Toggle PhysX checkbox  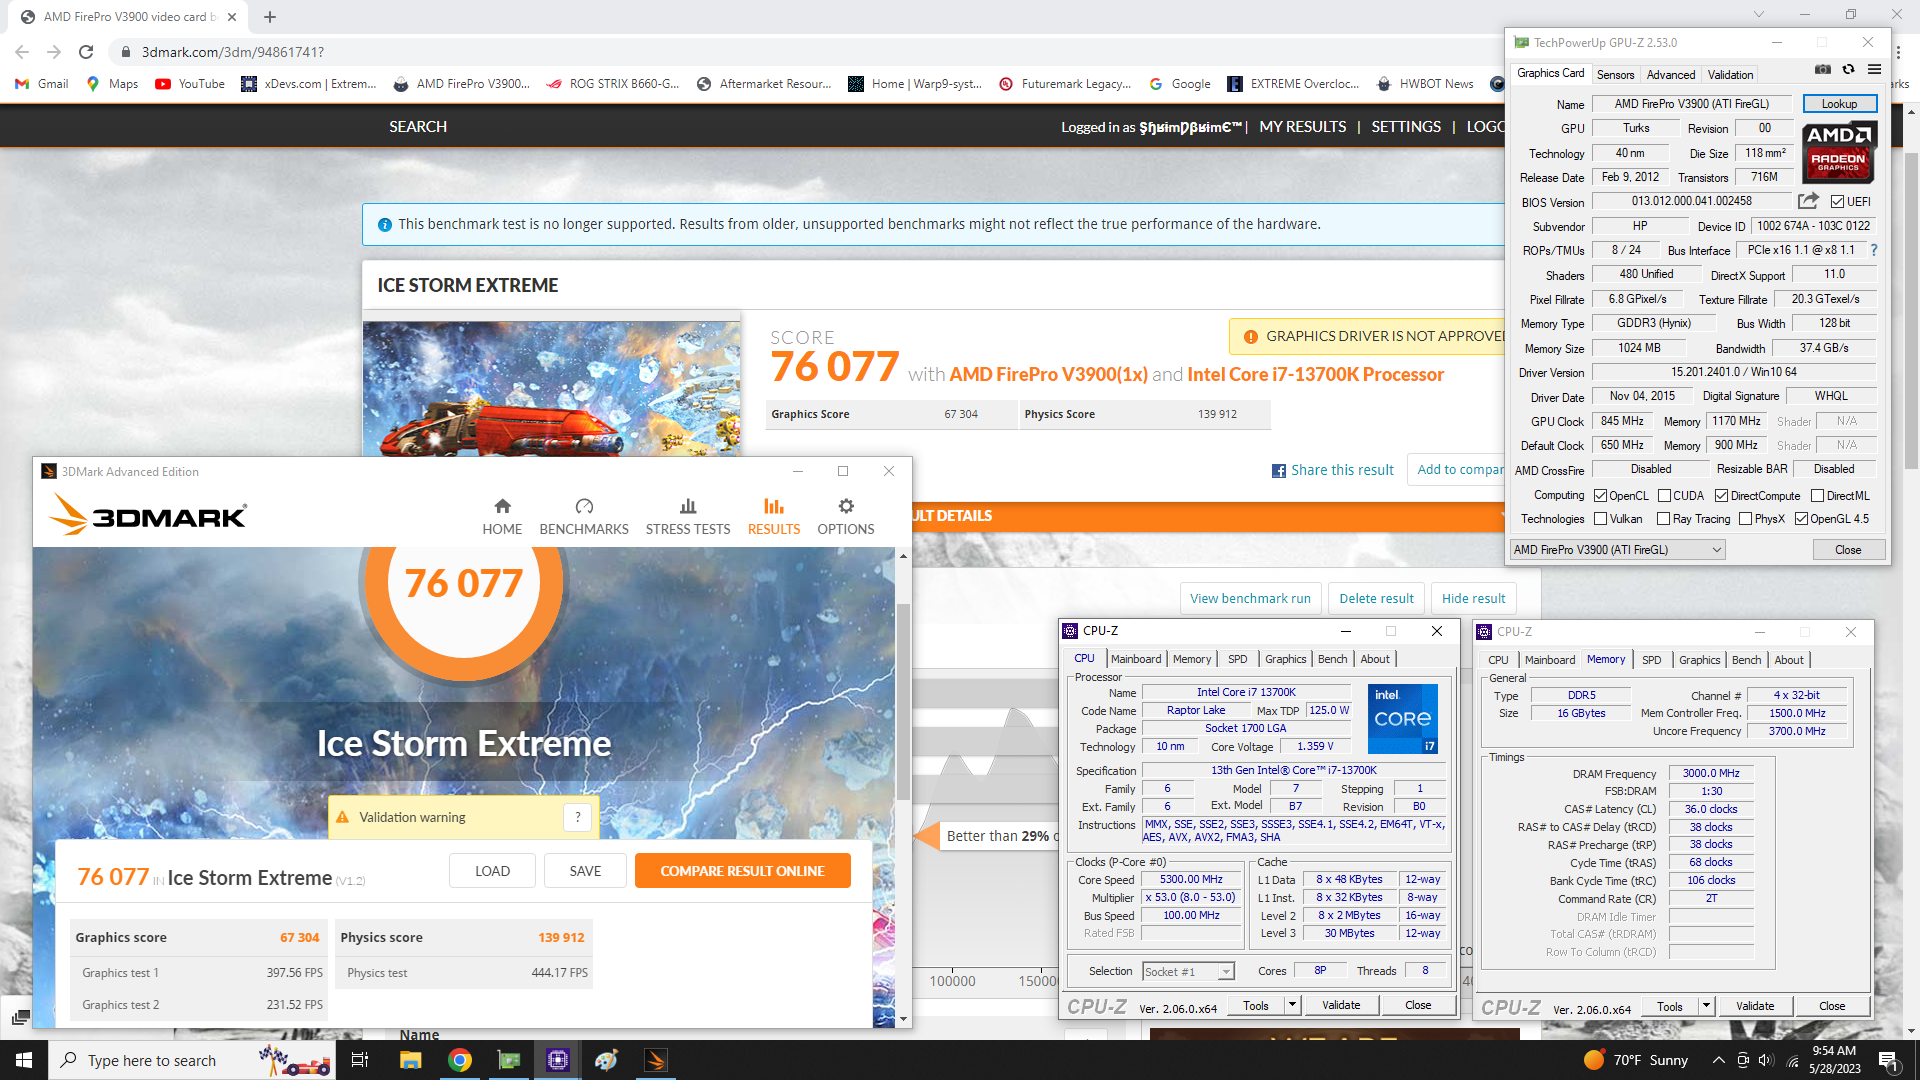[1745, 519]
